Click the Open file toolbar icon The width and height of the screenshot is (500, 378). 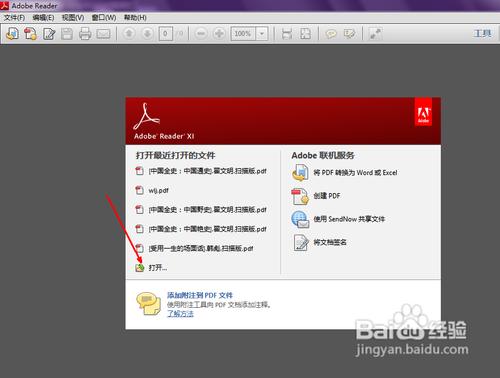(12, 34)
